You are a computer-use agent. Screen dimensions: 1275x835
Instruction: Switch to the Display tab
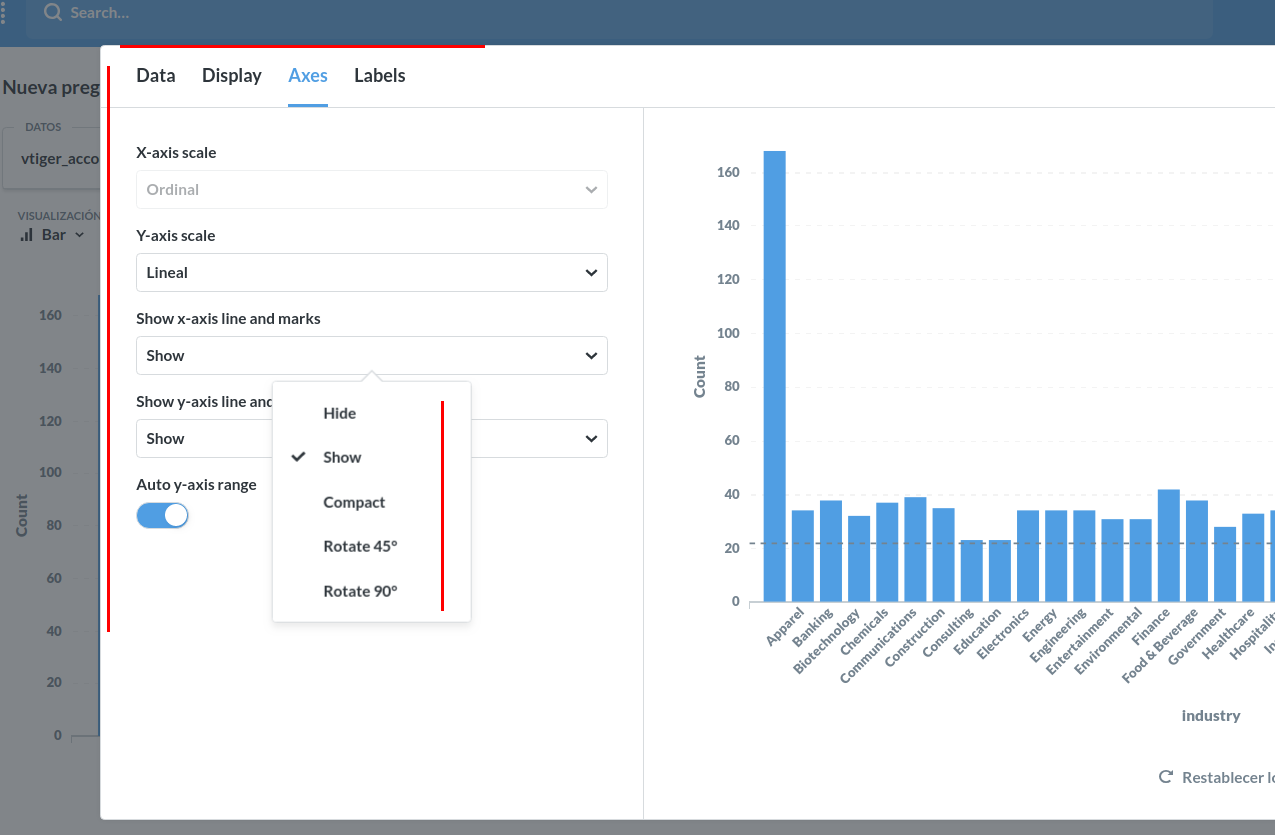pyautogui.click(x=232, y=76)
